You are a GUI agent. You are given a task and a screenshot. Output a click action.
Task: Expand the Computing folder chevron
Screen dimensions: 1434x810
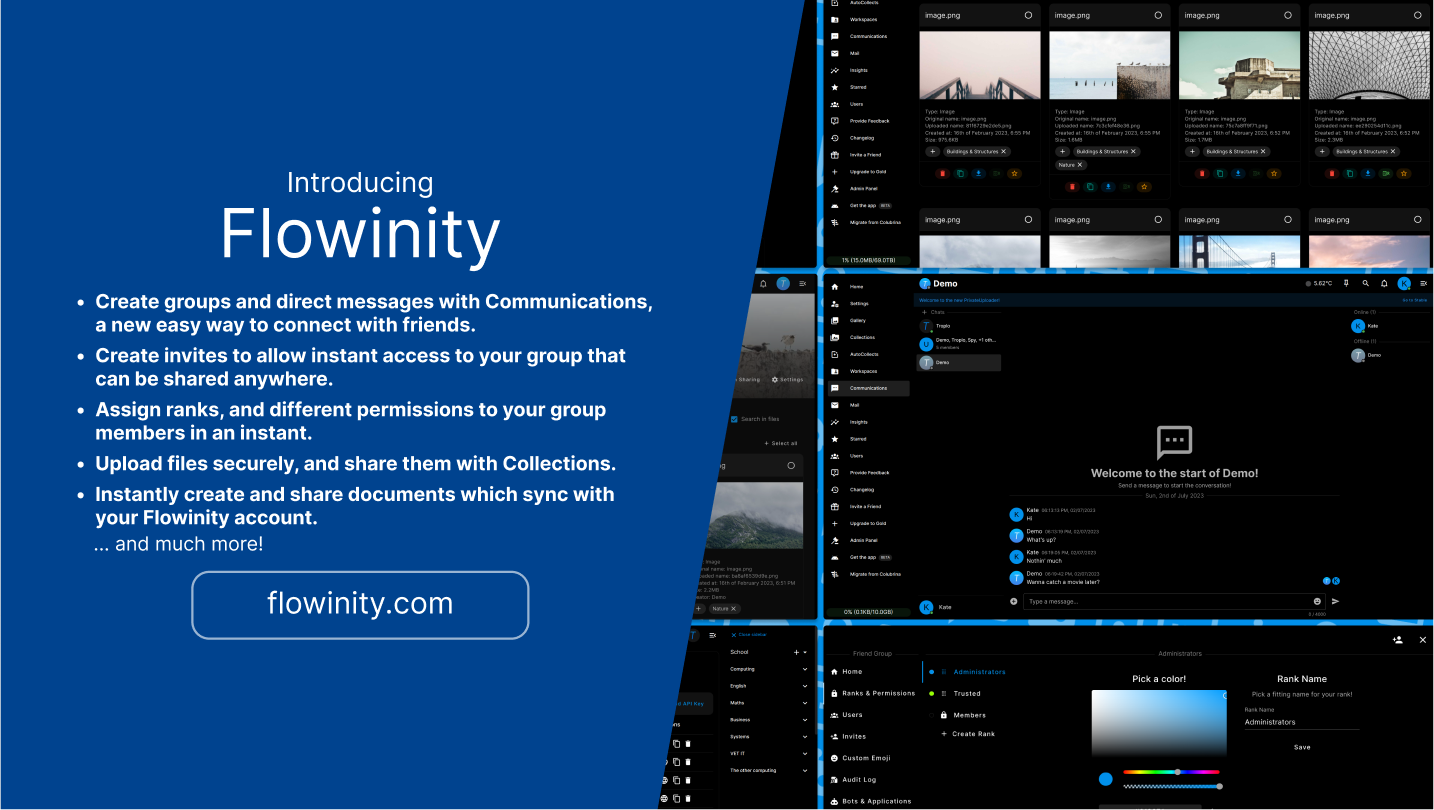click(x=805, y=669)
